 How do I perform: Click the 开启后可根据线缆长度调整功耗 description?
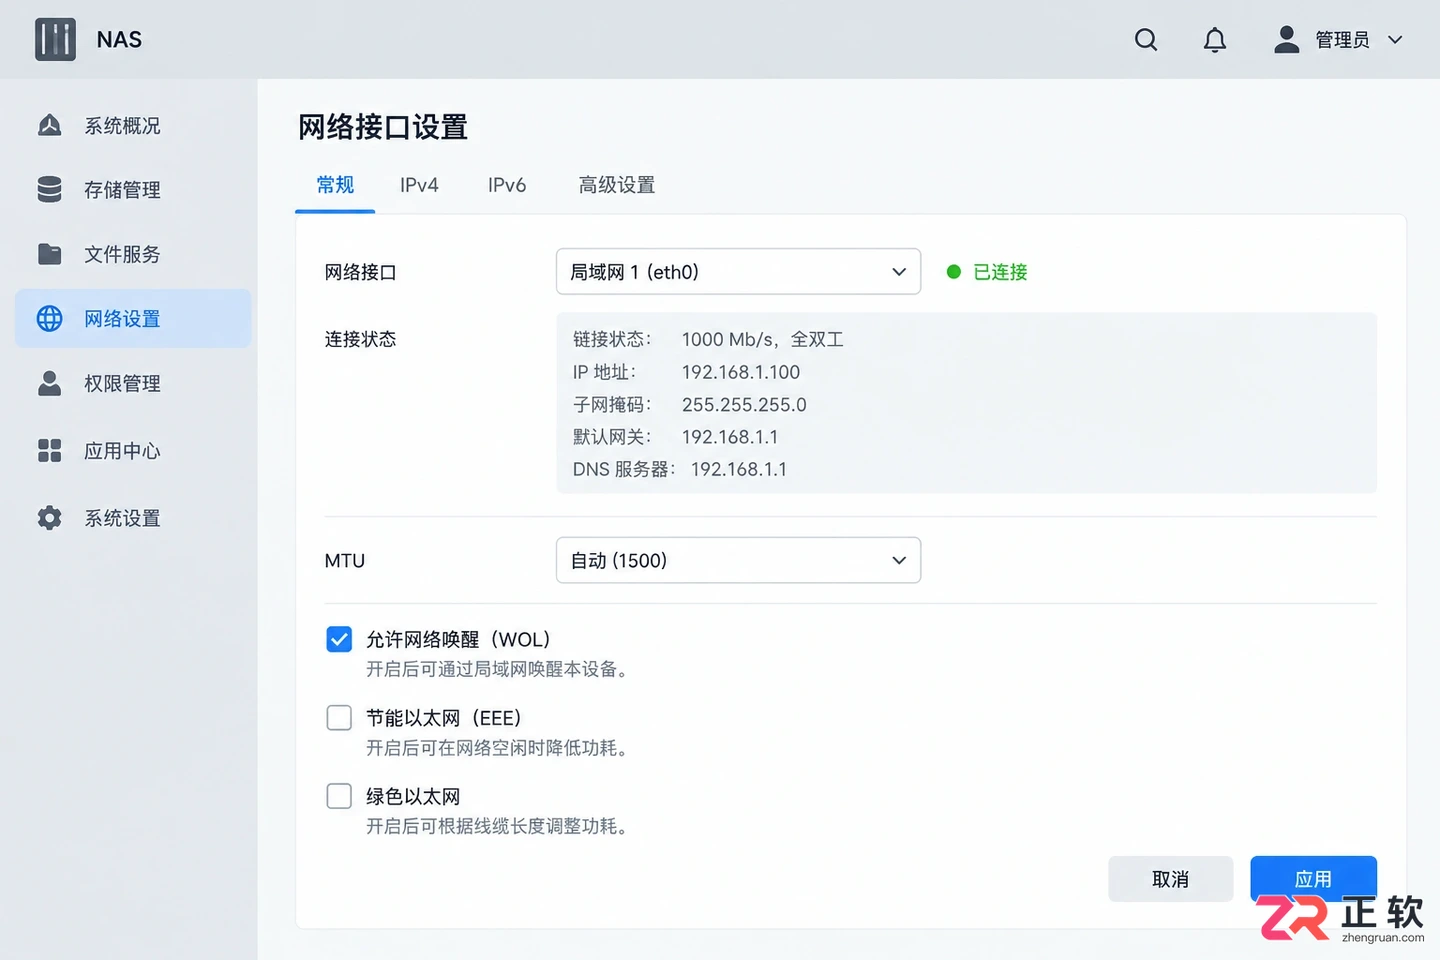click(x=497, y=826)
